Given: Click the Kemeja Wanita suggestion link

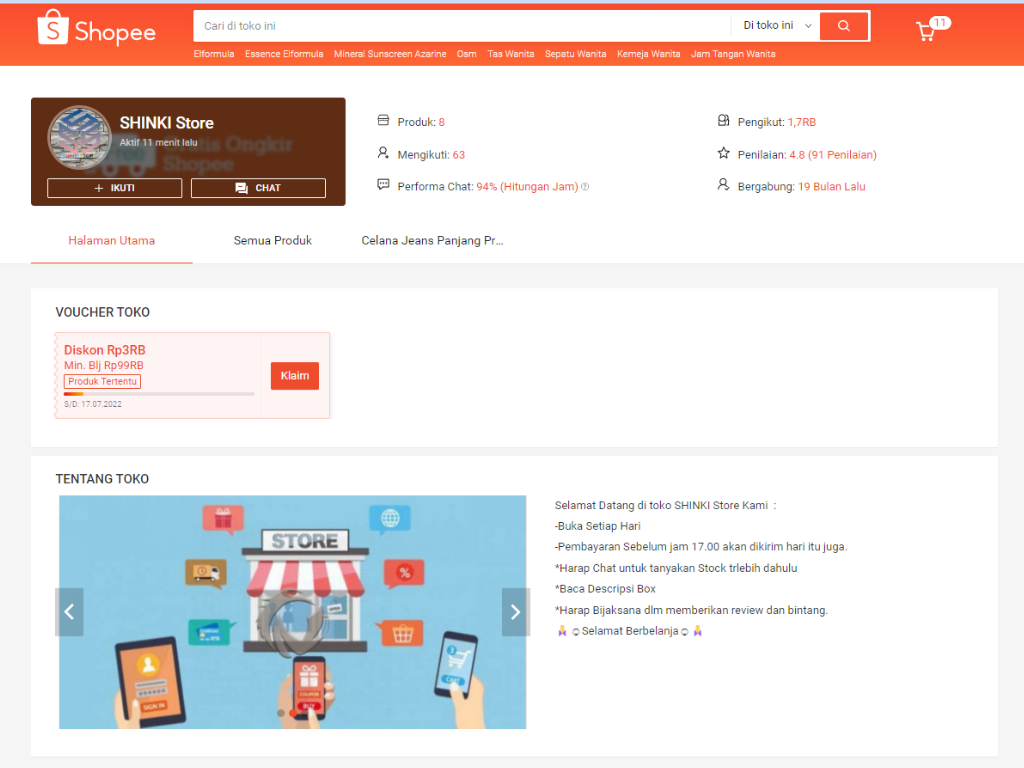Looking at the screenshot, I should [x=648, y=54].
